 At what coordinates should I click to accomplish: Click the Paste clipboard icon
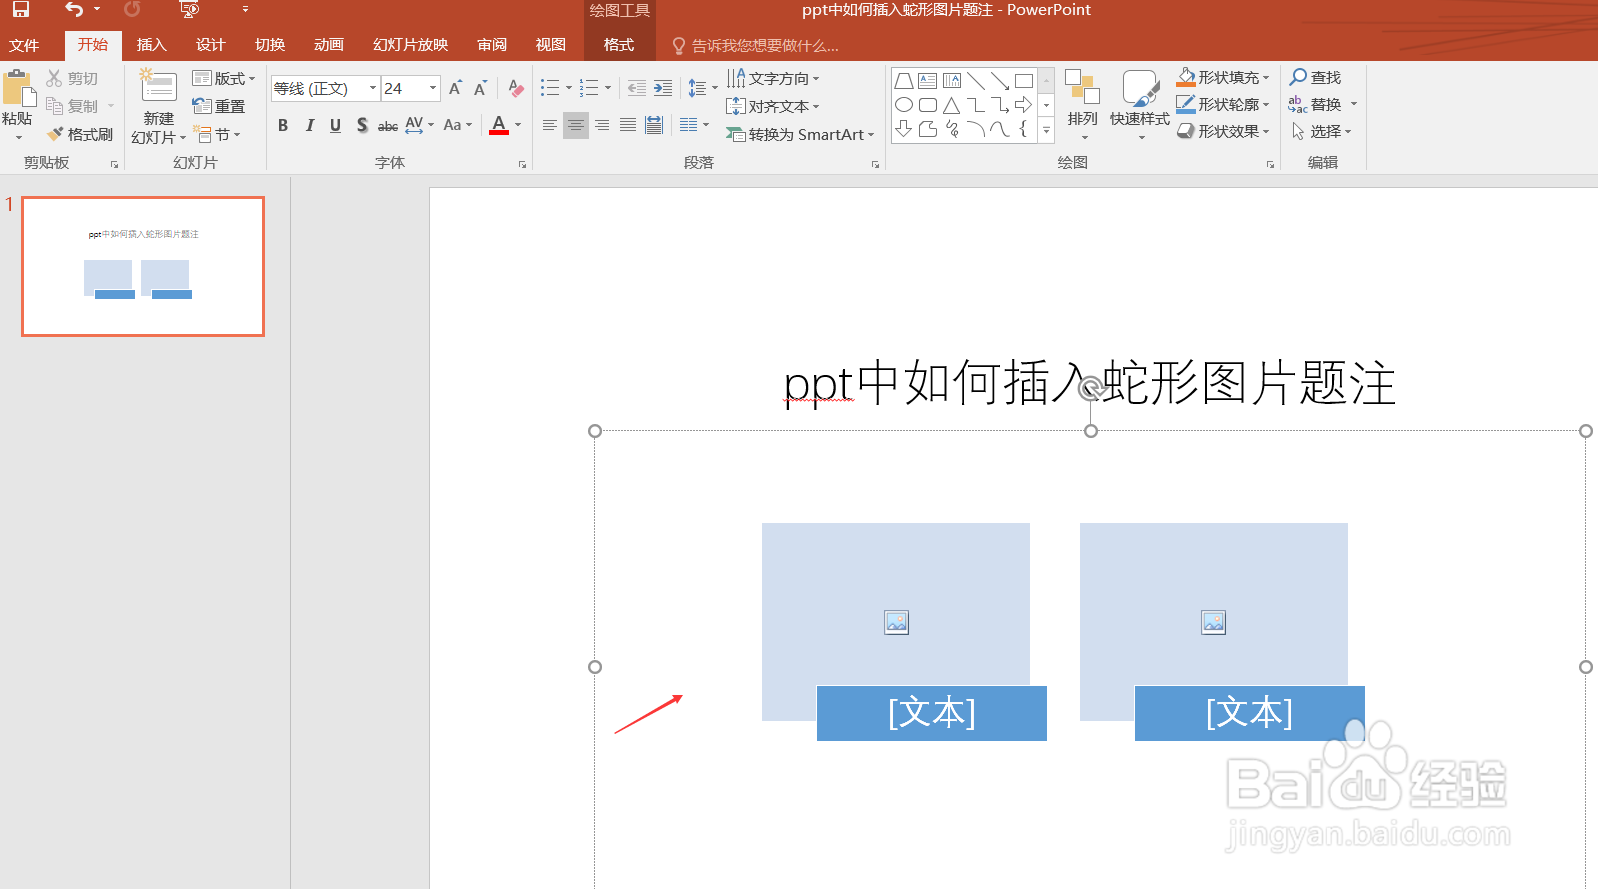17,88
